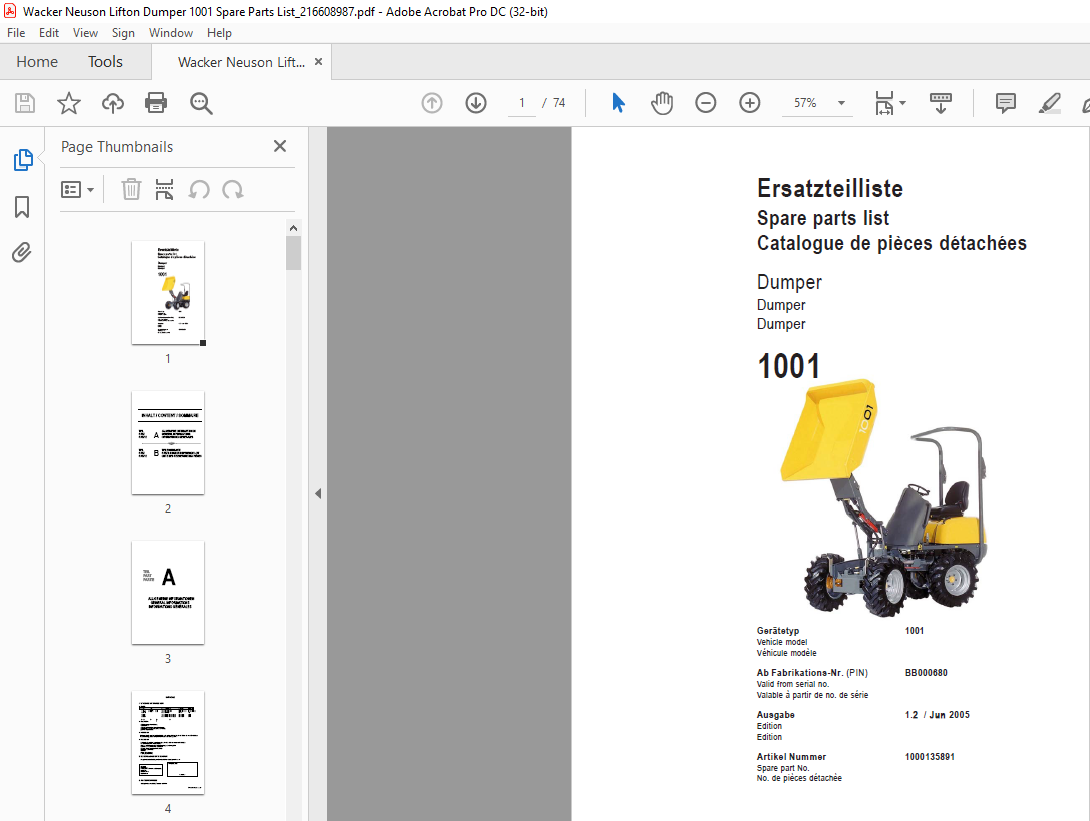Viewport: 1090px width, 821px height.
Task: Zoom in with plus icon
Action: [x=749, y=103]
